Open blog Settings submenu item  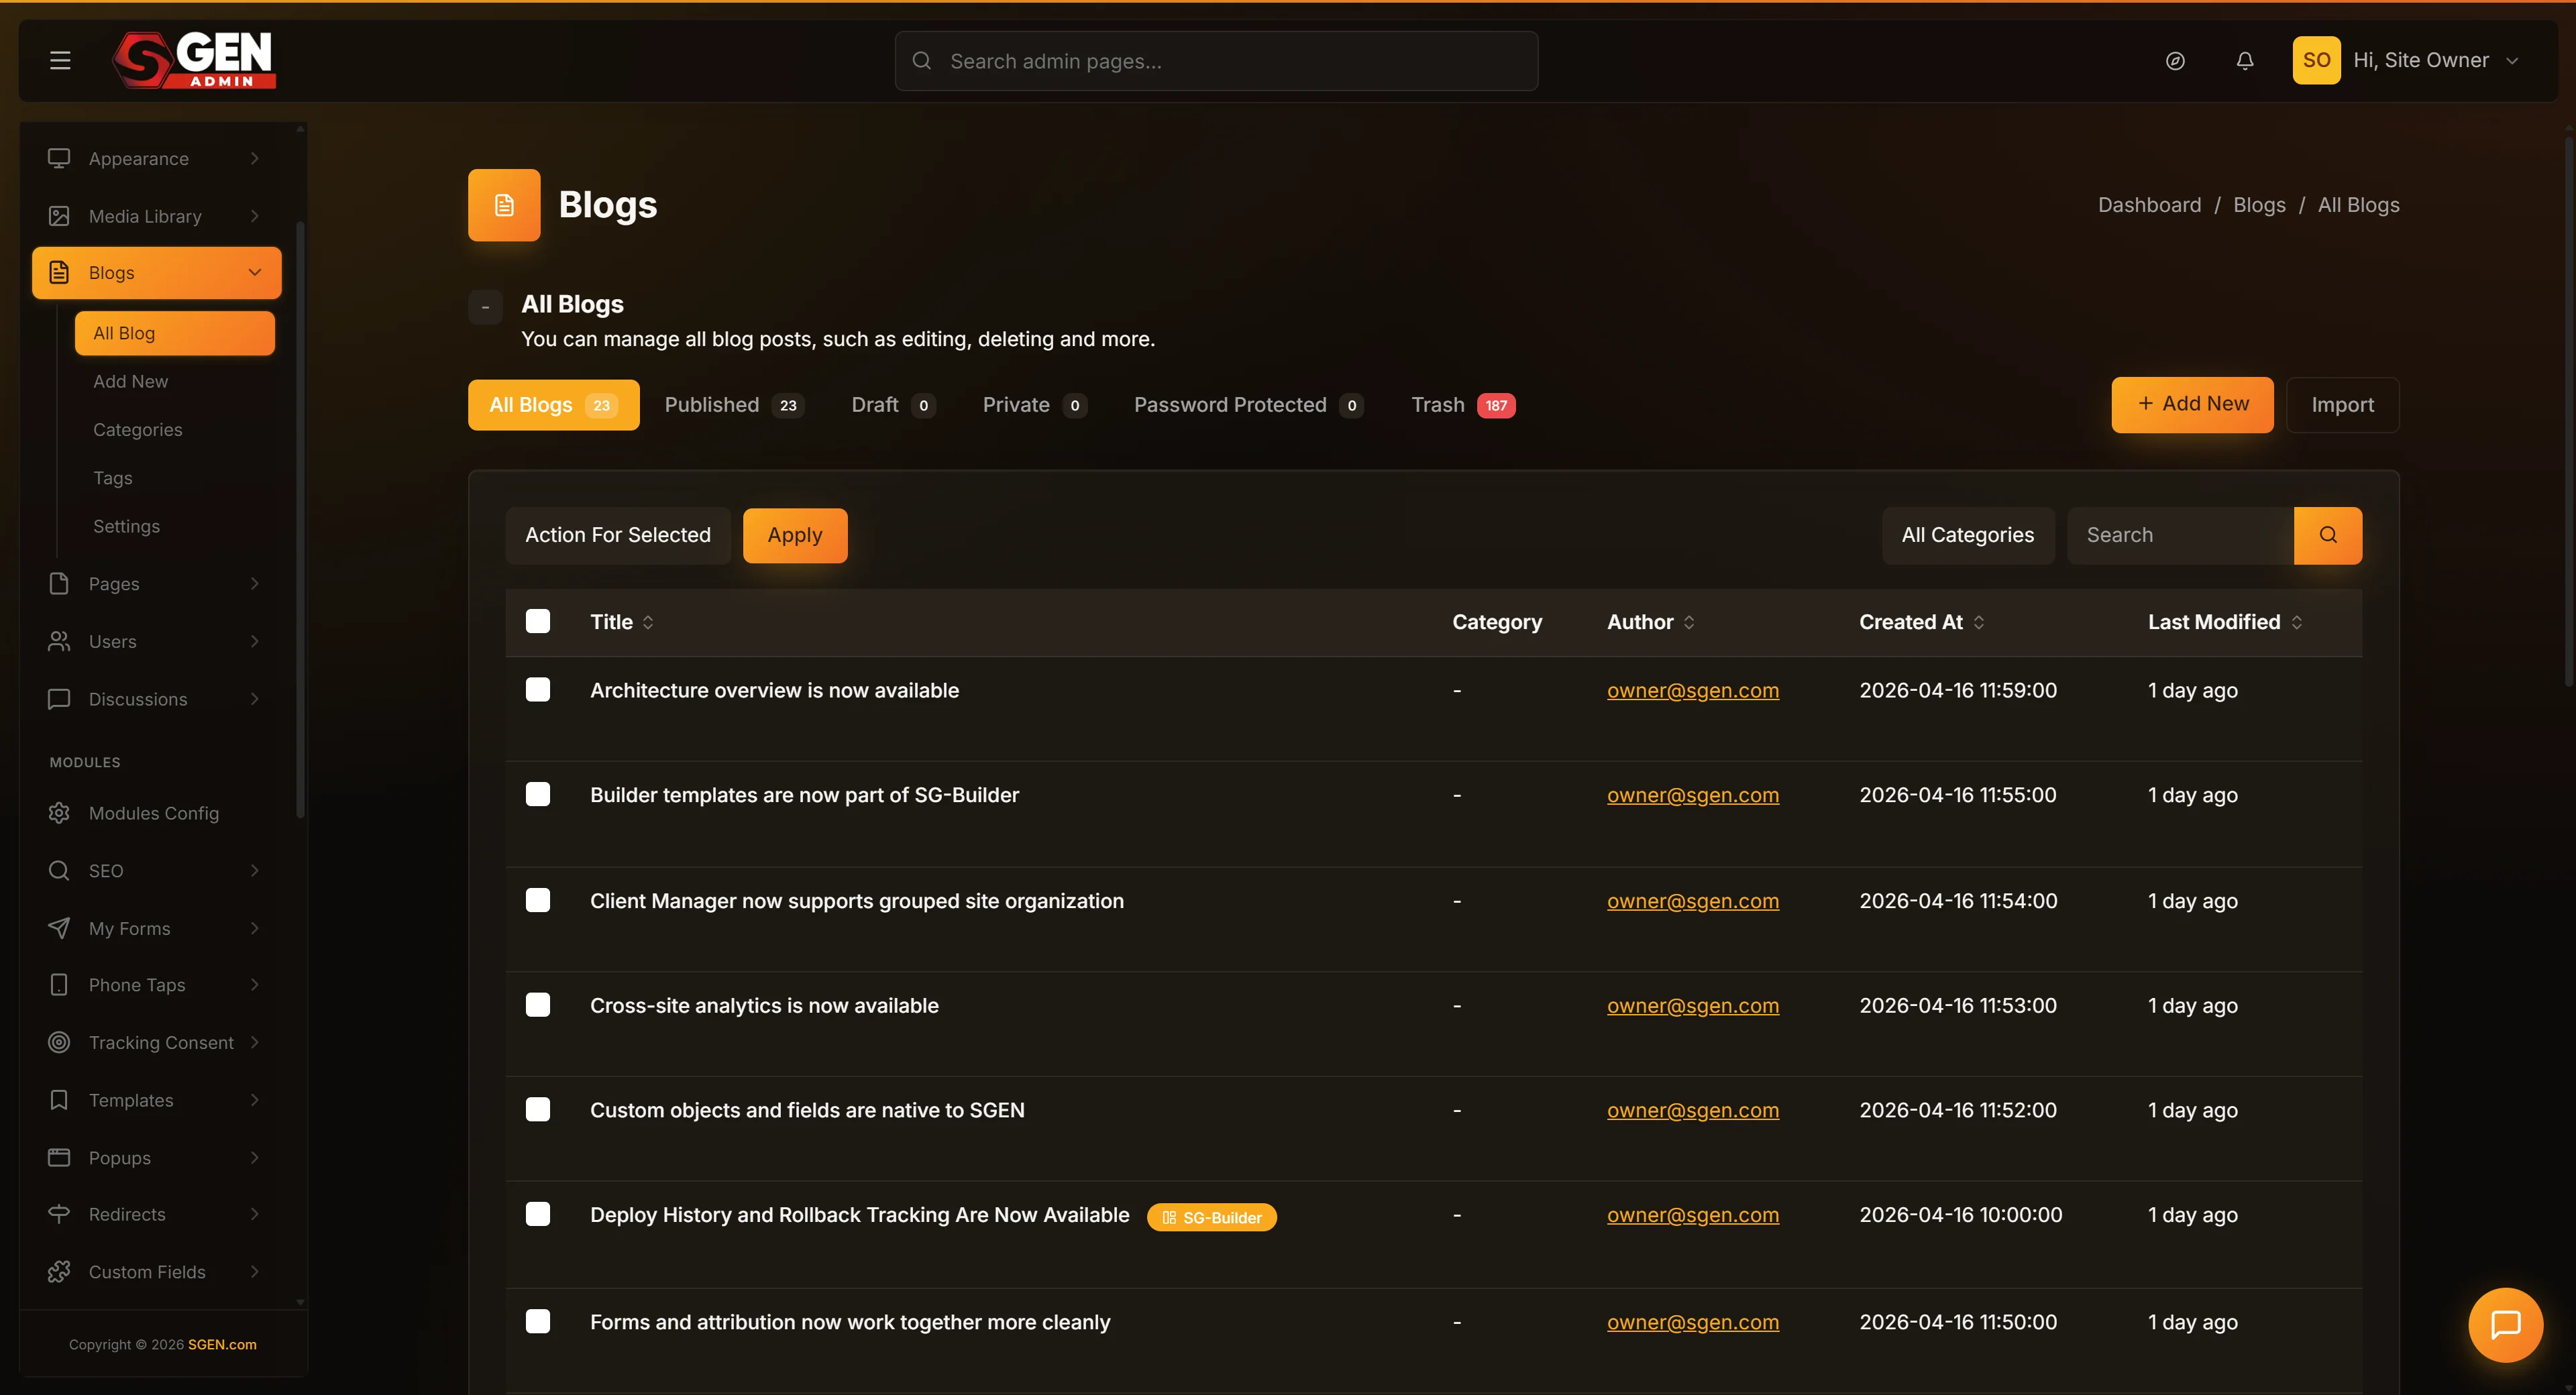[x=126, y=526]
